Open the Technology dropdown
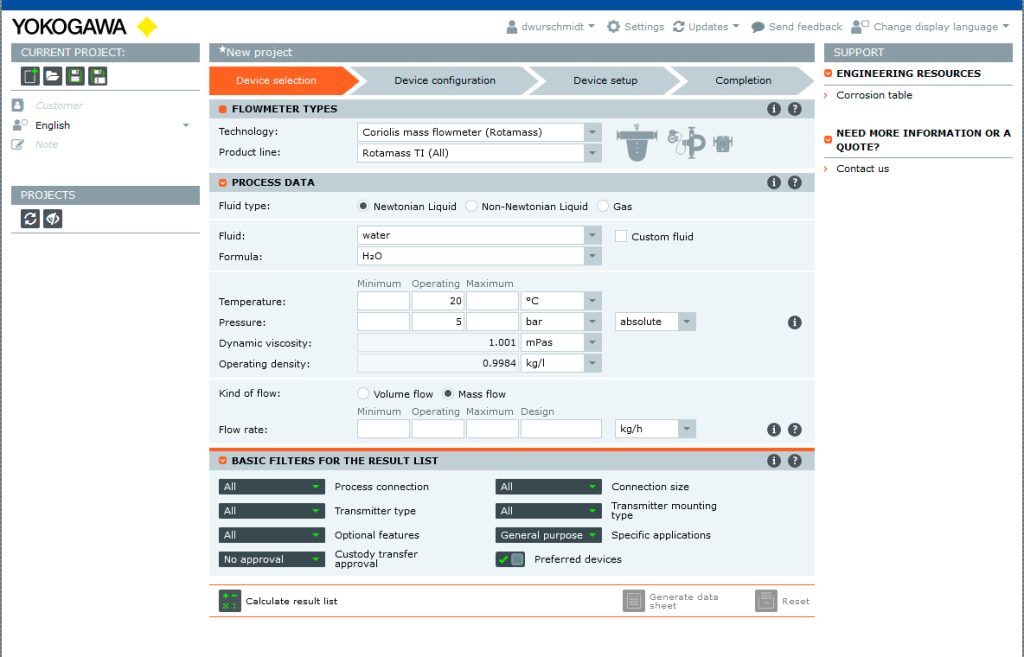 [x=479, y=132]
